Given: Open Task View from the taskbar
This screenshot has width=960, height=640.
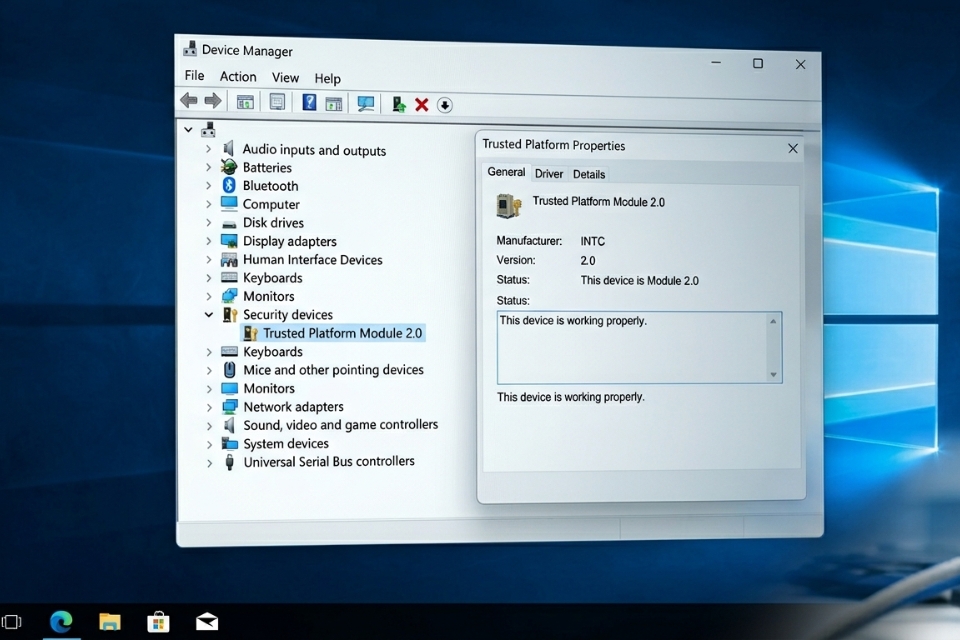Looking at the screenshot, I should tap(12, 622).
